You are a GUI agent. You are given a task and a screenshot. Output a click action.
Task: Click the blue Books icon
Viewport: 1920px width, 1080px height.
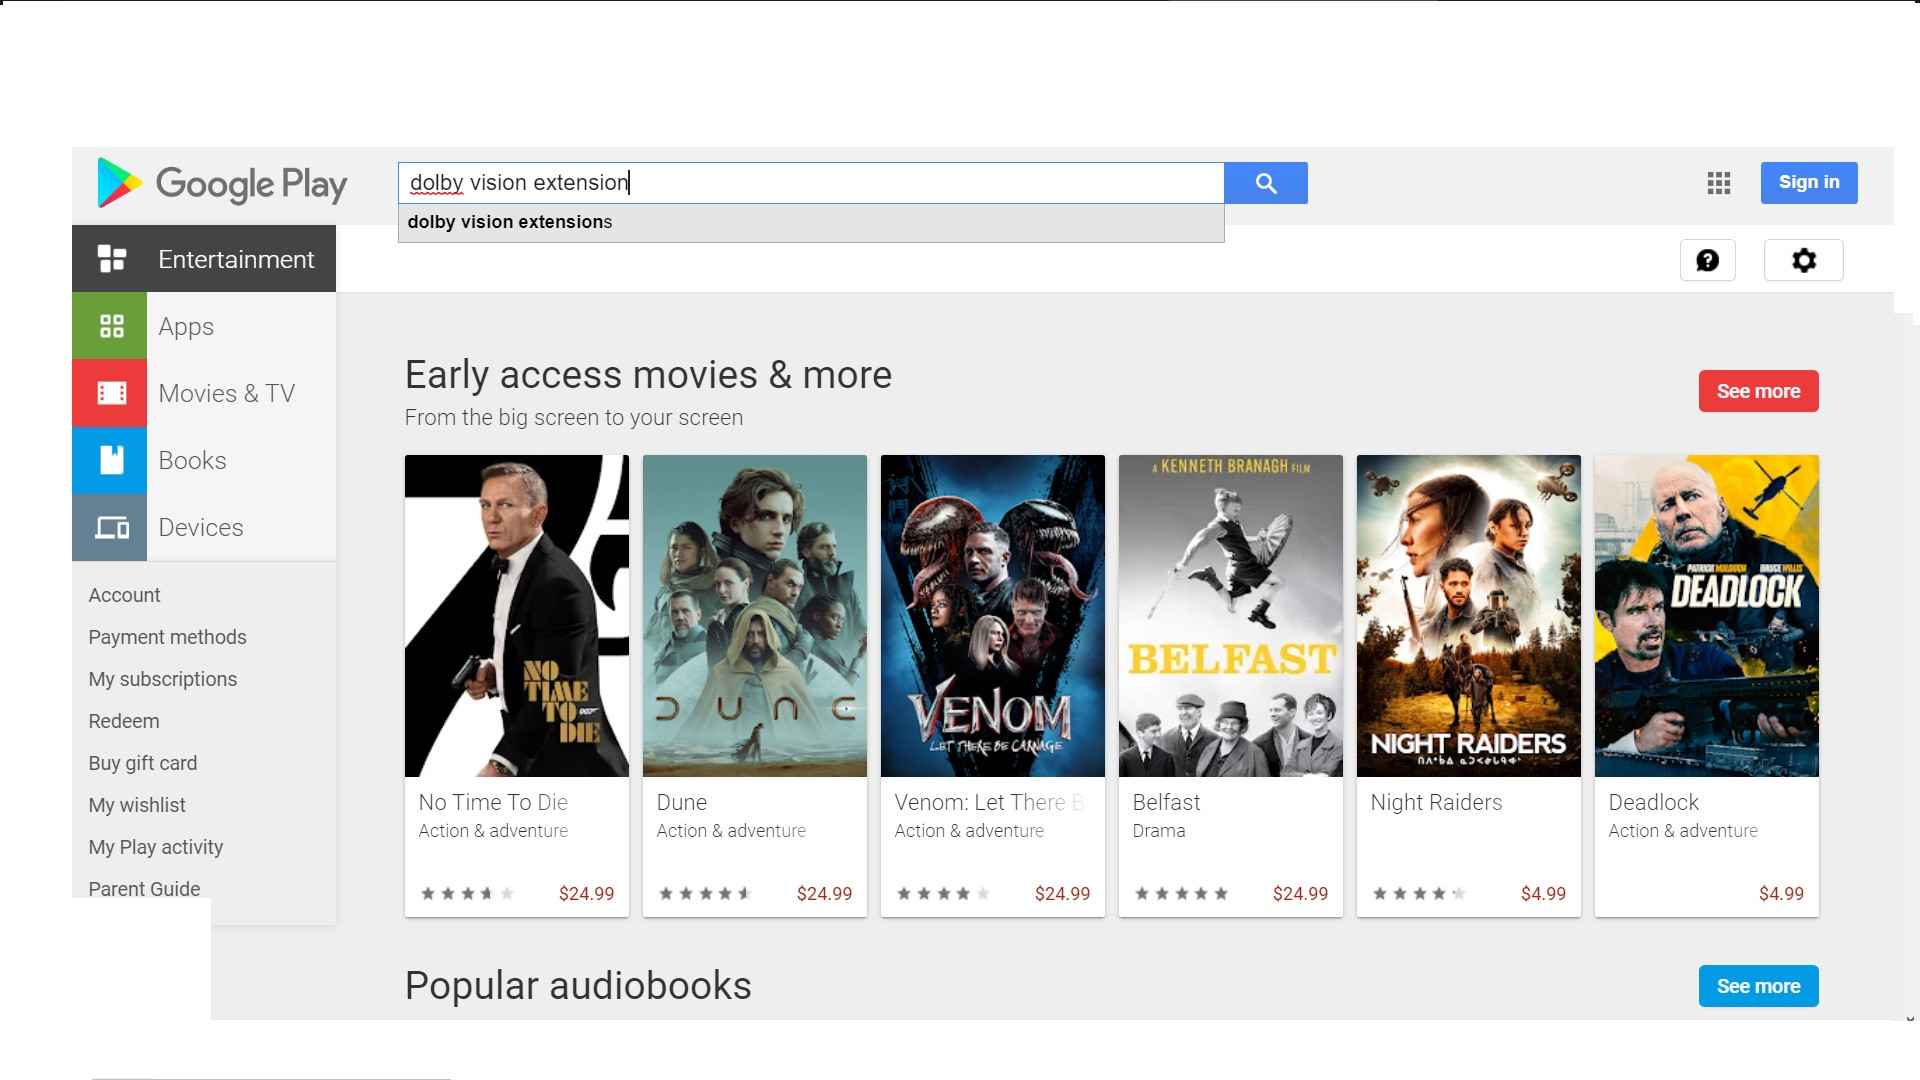click(110, 460)
